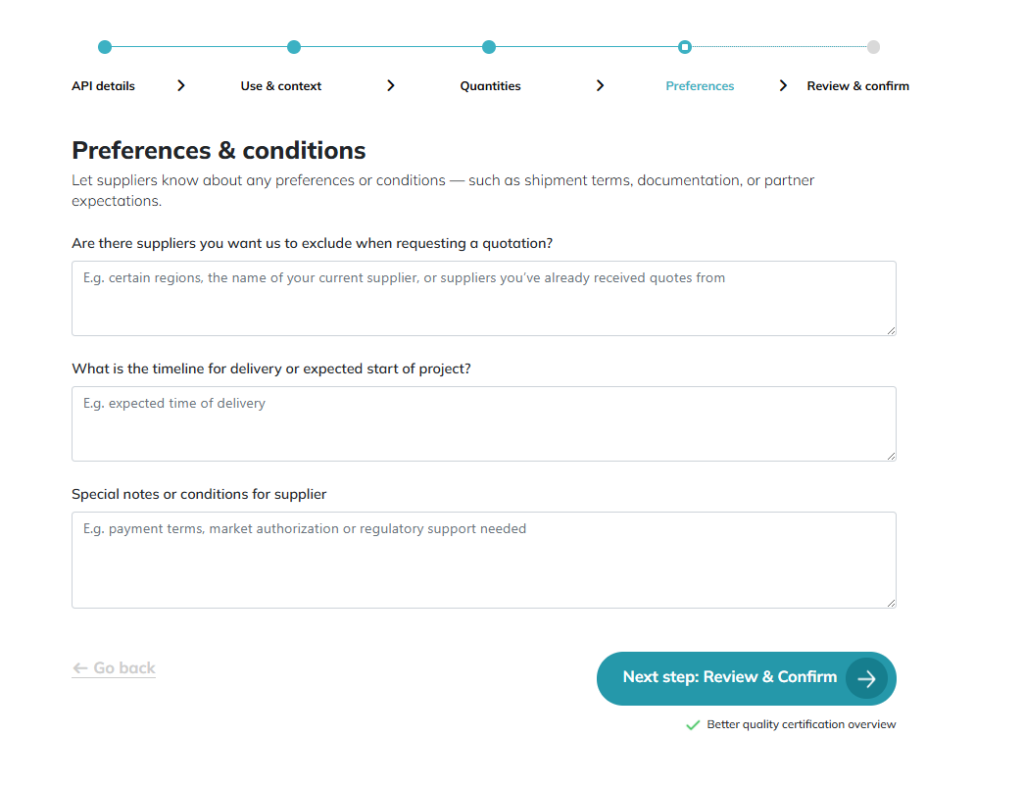Click into the delivery timeline text area
The image size is (1024, 786).
click(483, 424)
